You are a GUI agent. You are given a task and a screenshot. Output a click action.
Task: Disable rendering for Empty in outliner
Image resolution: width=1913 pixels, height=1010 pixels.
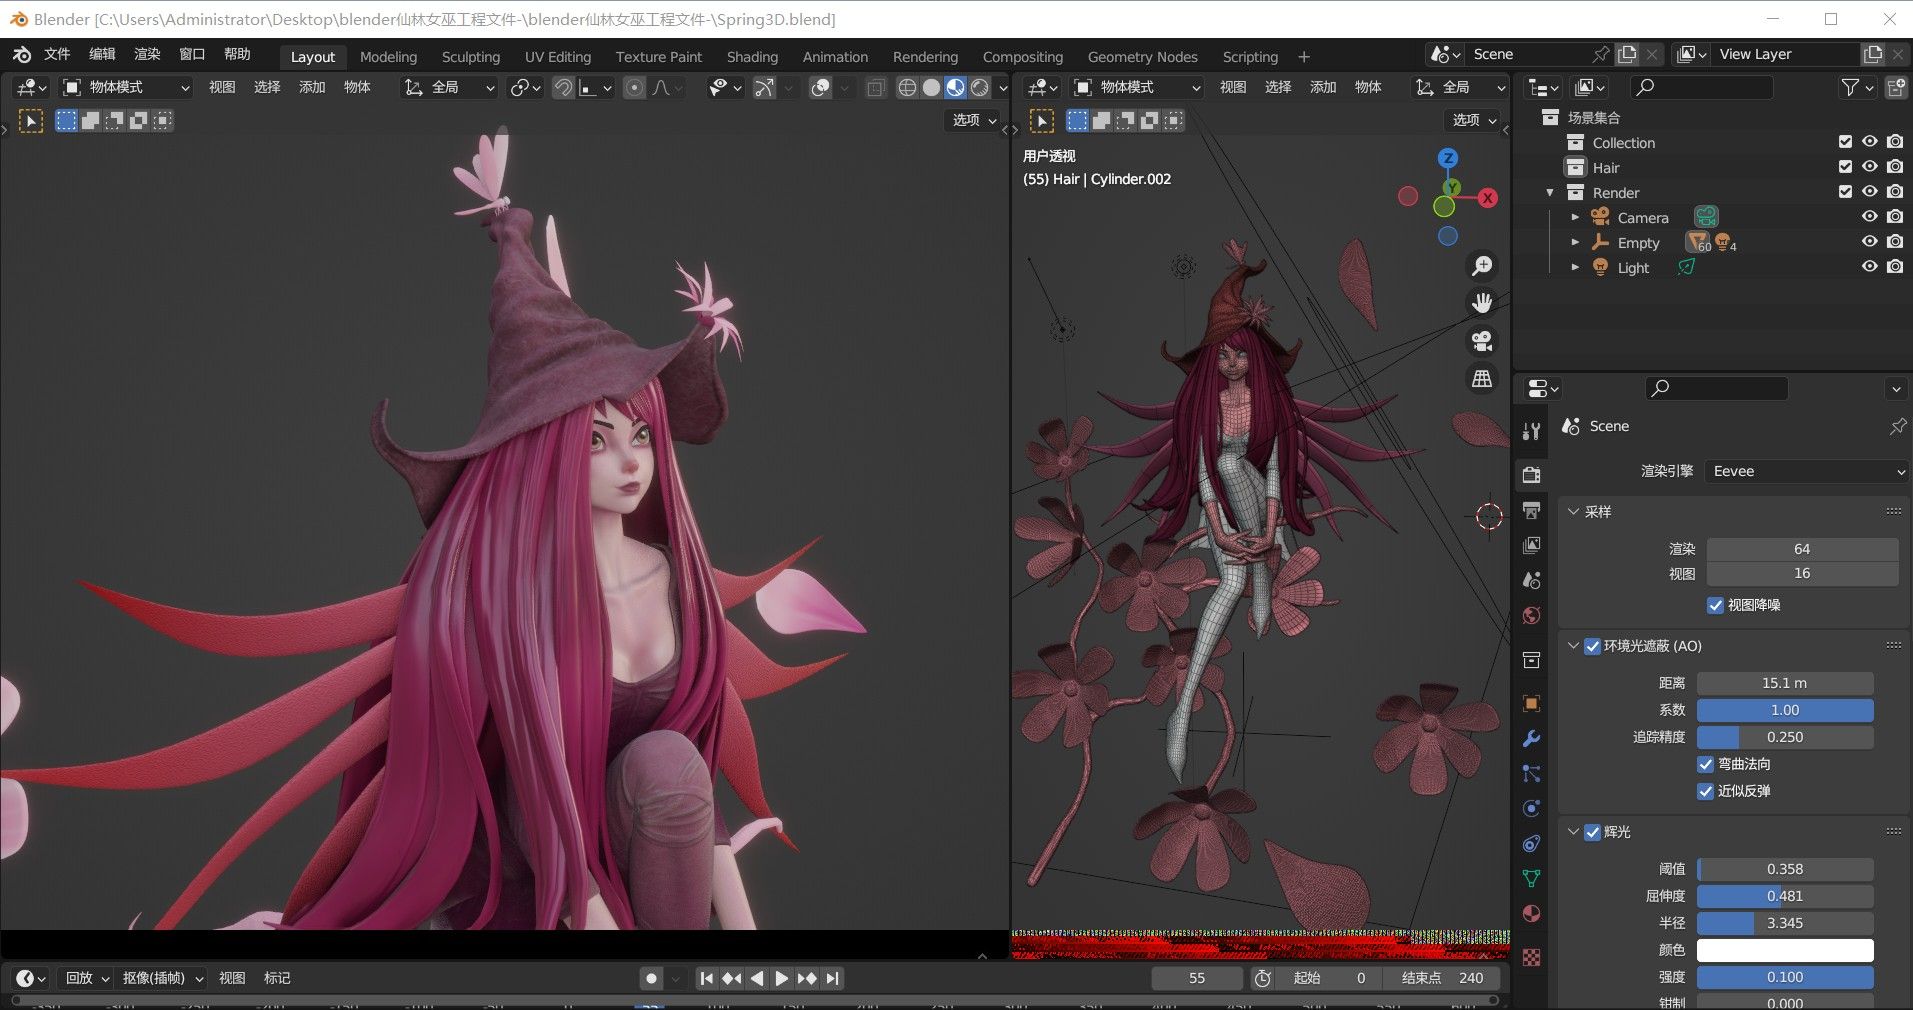pyautogui.click(x=1895, y=242)
